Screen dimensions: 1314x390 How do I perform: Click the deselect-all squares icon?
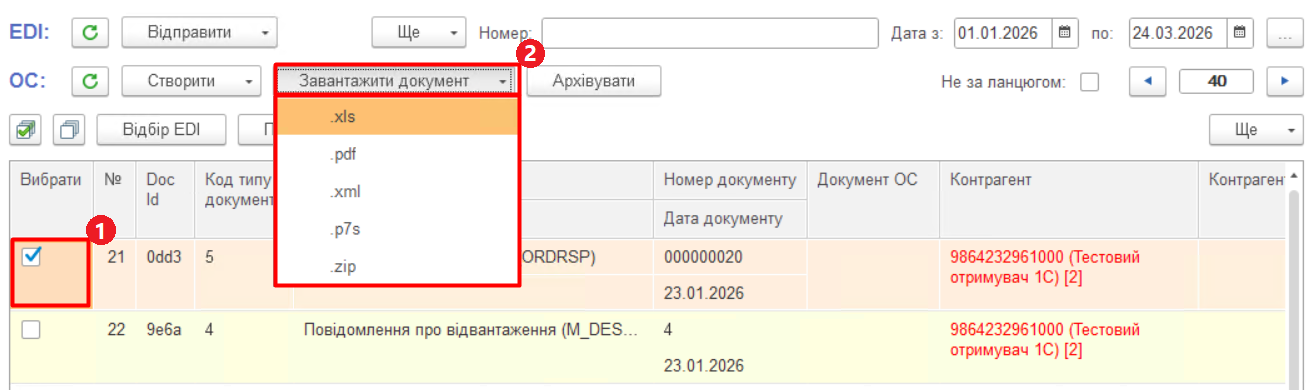(70, 130)
